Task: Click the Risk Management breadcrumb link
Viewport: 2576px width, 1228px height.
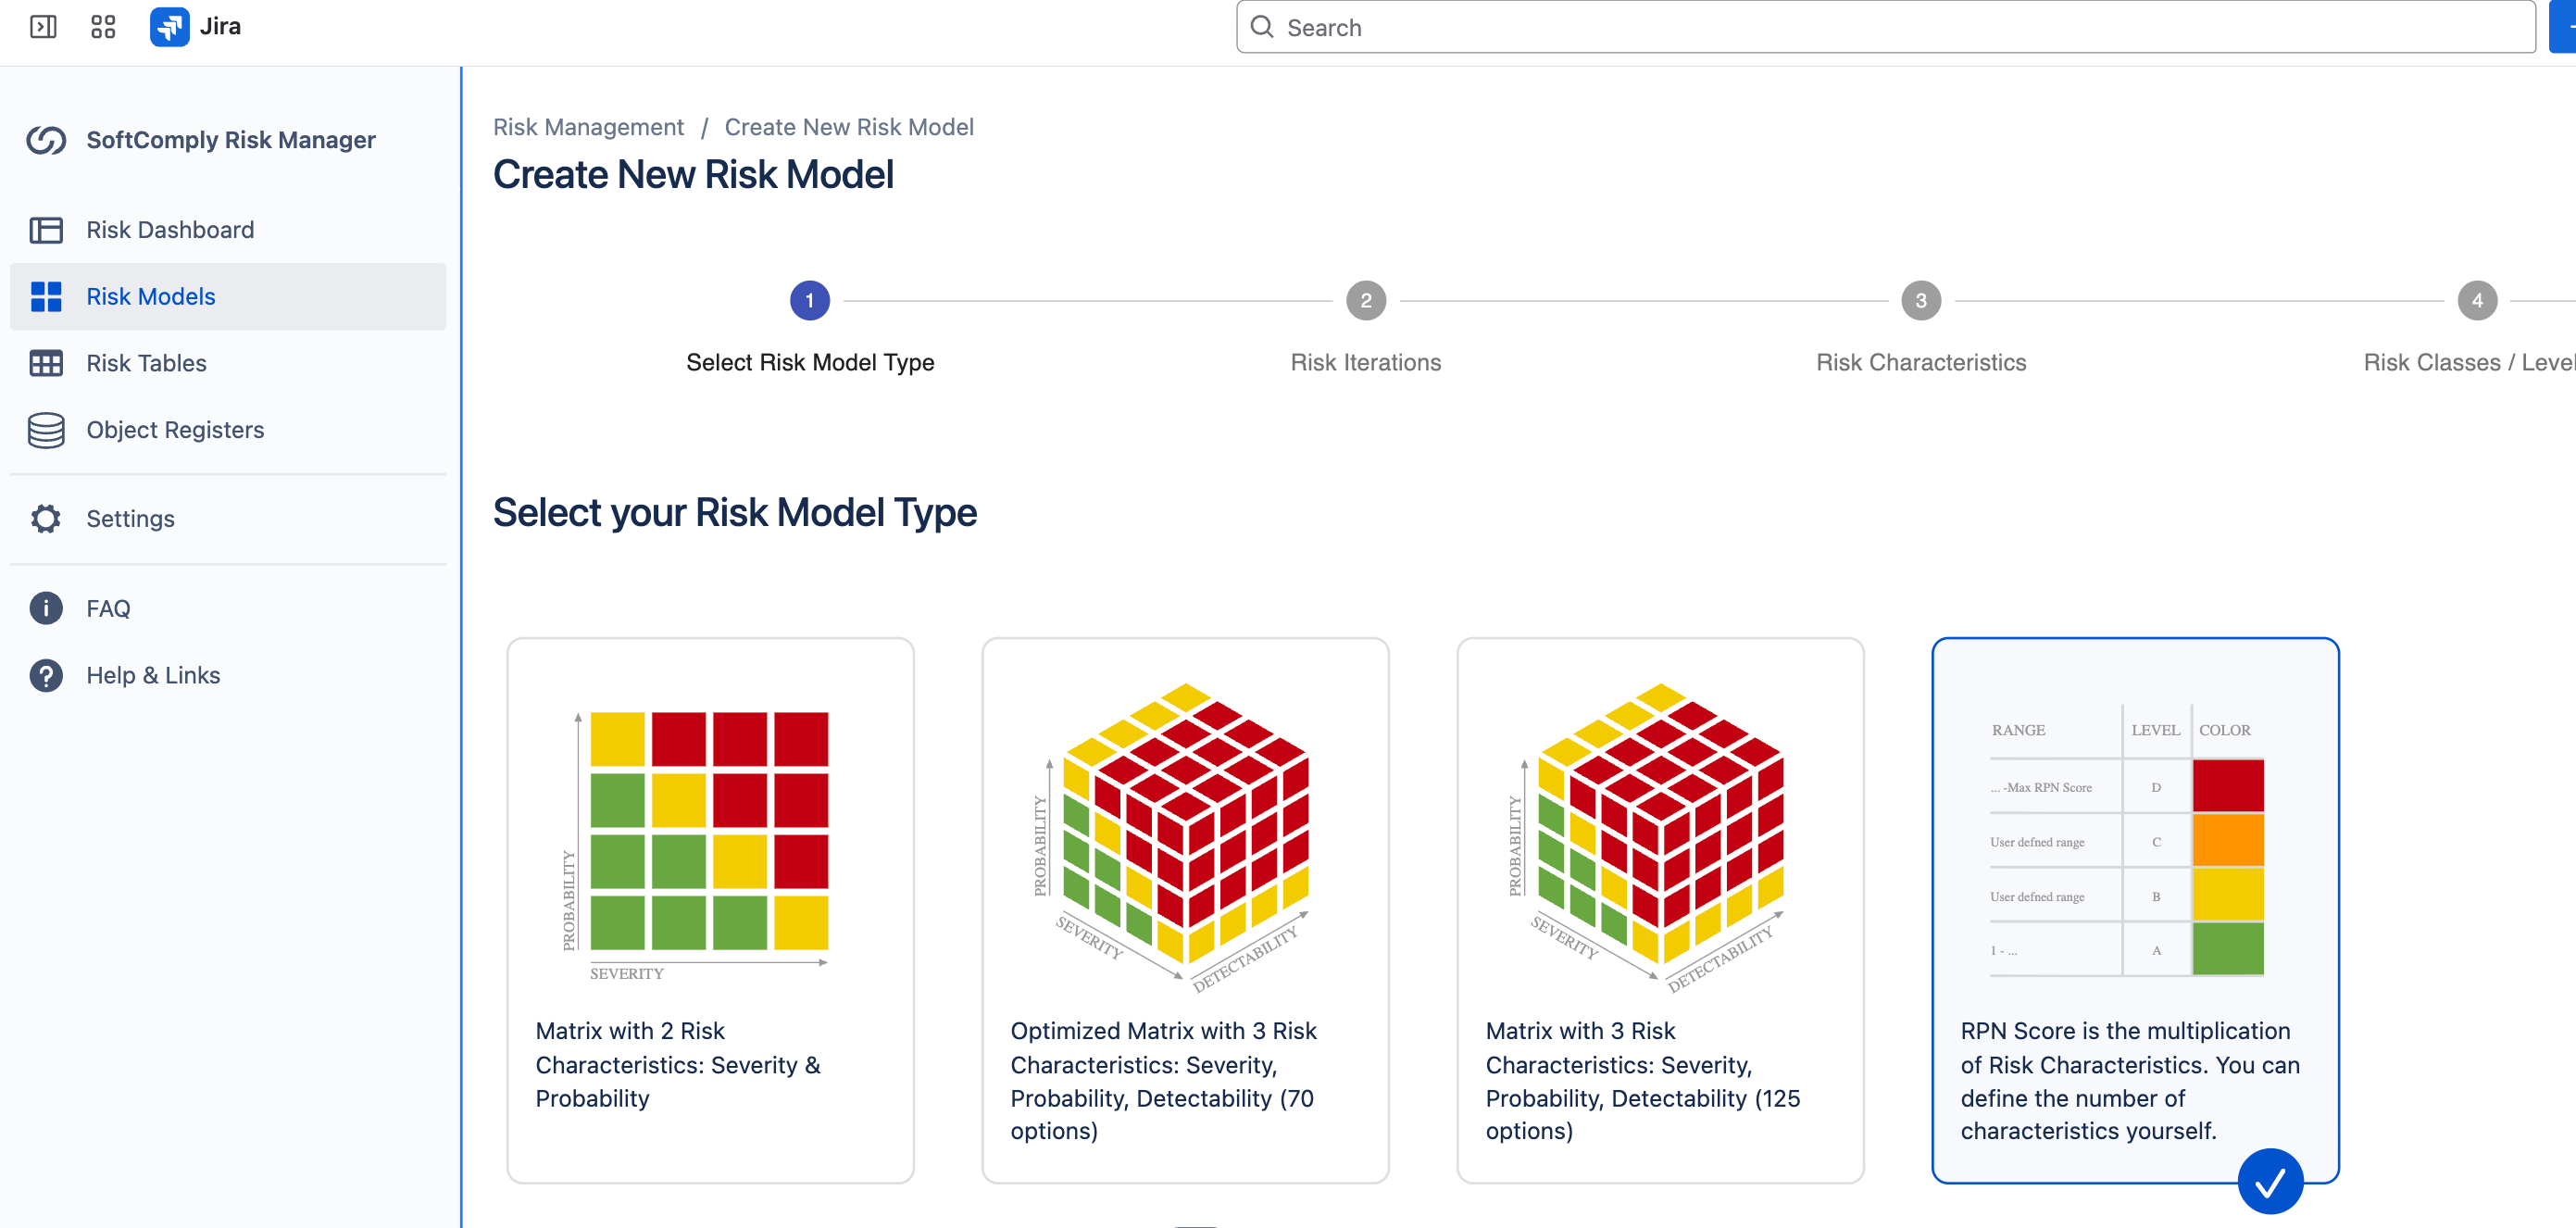Action: click(x=588, y=127)
